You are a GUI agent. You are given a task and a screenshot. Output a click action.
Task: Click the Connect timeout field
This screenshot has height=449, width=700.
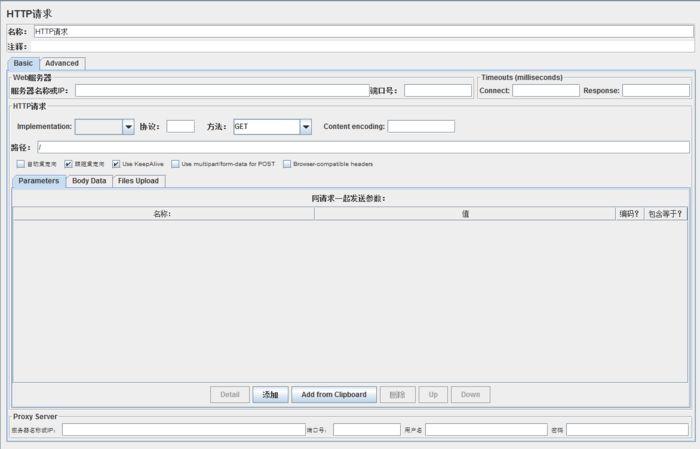[546, 91]
